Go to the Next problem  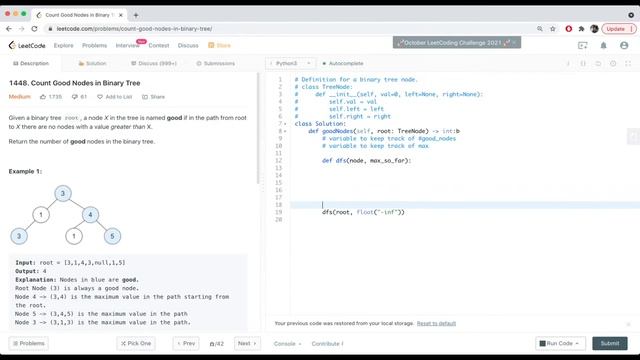[247, 343]
